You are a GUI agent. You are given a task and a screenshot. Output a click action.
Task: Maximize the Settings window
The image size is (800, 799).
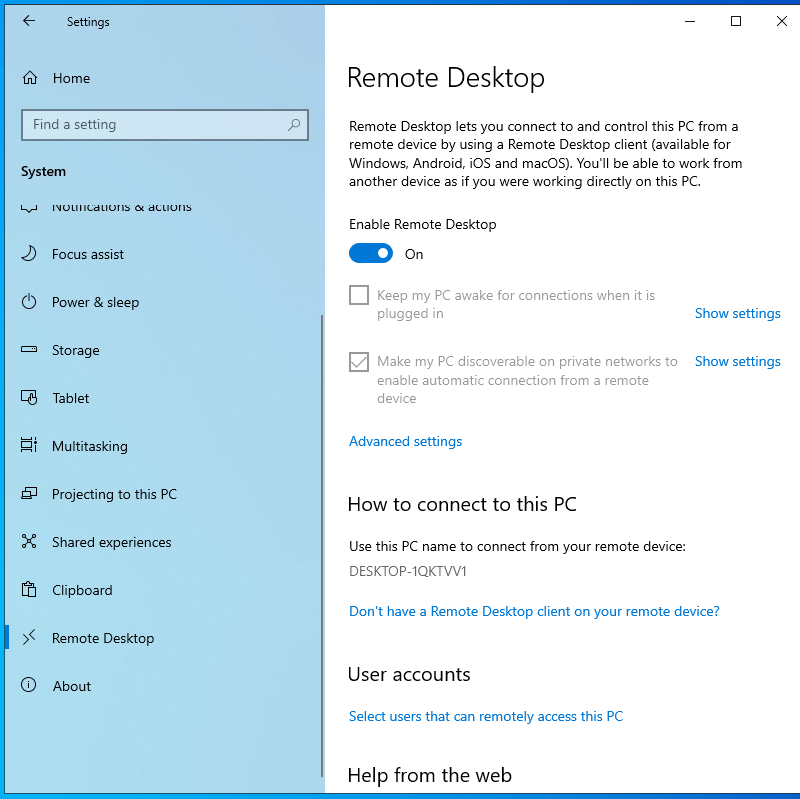click(736, 21)
